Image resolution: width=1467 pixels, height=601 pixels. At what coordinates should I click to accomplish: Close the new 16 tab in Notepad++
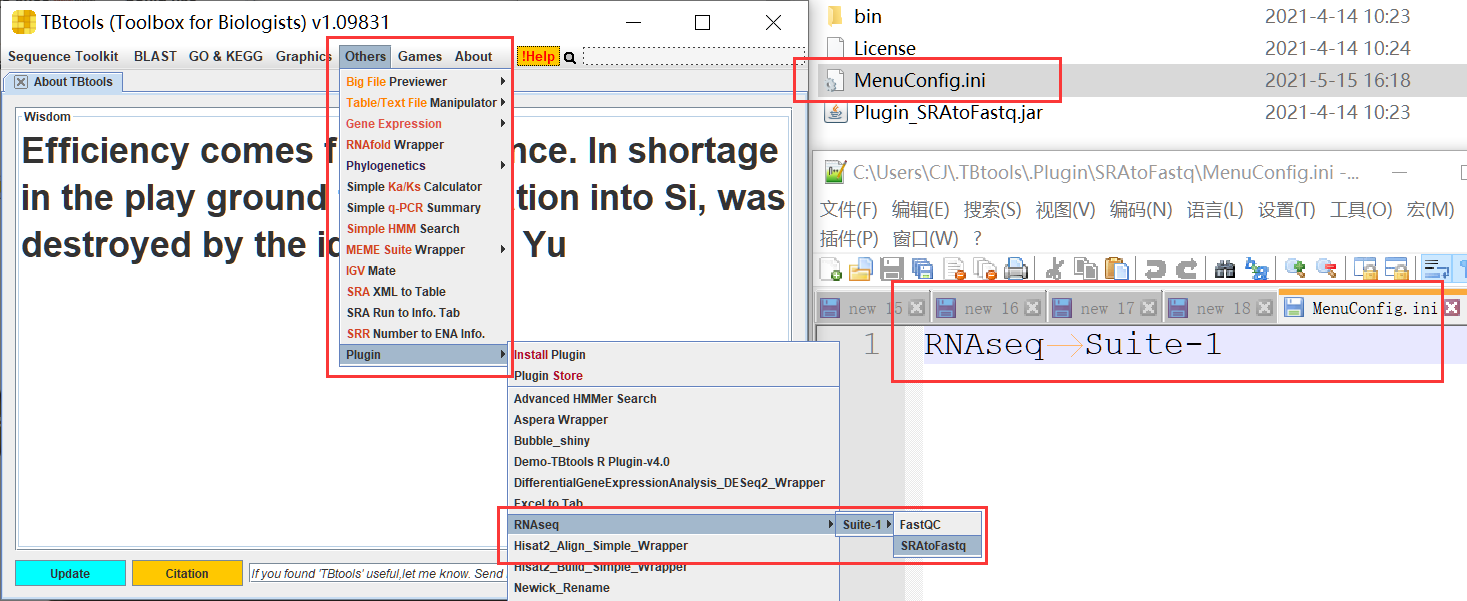1032,308
